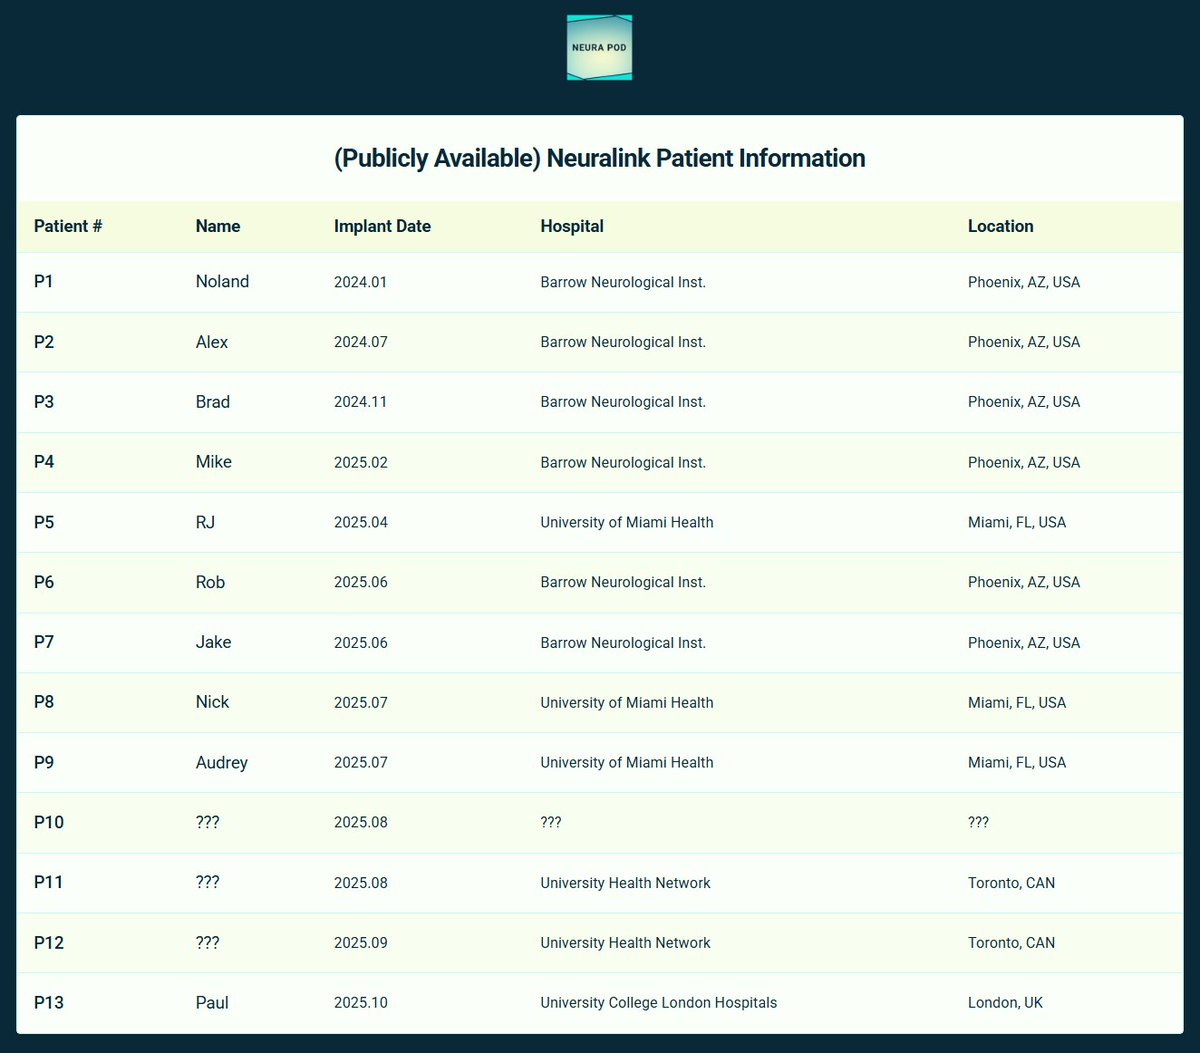Click Audrey's University of Miami Health cell
The image size is (1200, 1053).
tap(627, 762)
